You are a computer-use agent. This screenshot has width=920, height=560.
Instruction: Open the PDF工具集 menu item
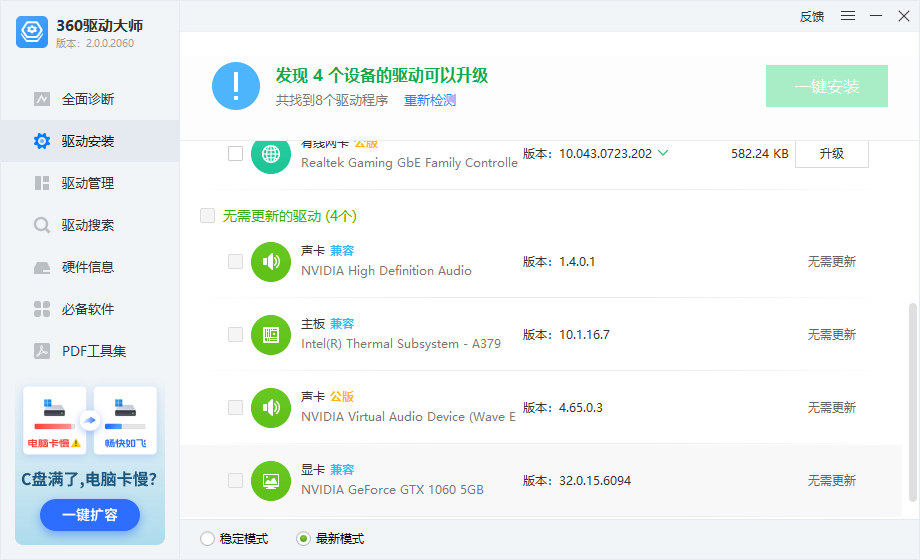90,351
